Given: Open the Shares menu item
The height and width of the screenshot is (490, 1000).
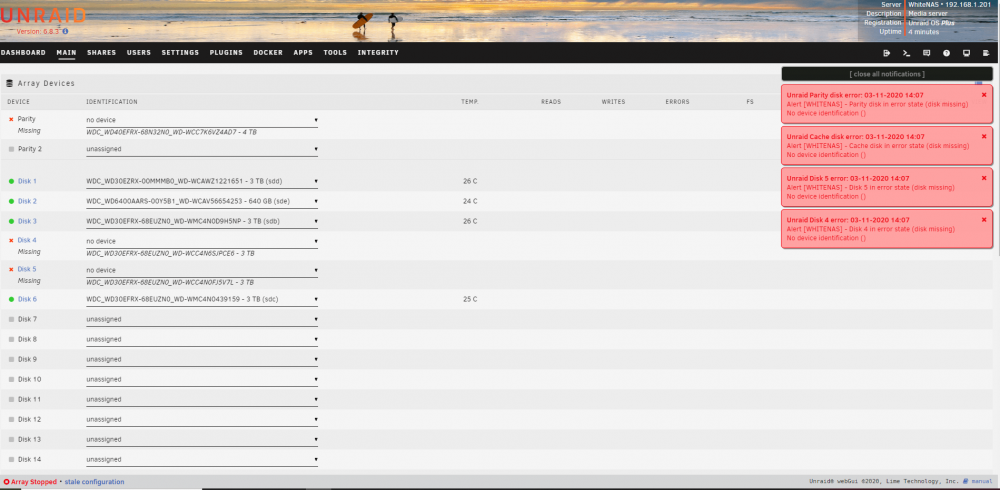Looking at the screenshot, I should 101,53.
